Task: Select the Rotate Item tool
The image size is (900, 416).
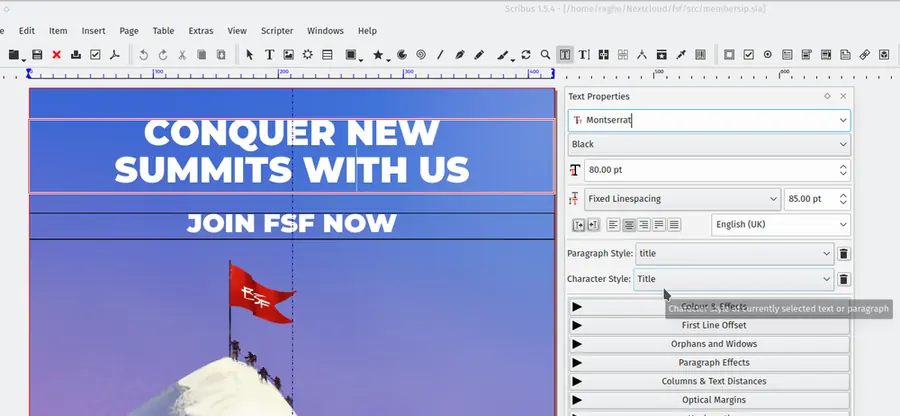Action: [x=526, y=55]
